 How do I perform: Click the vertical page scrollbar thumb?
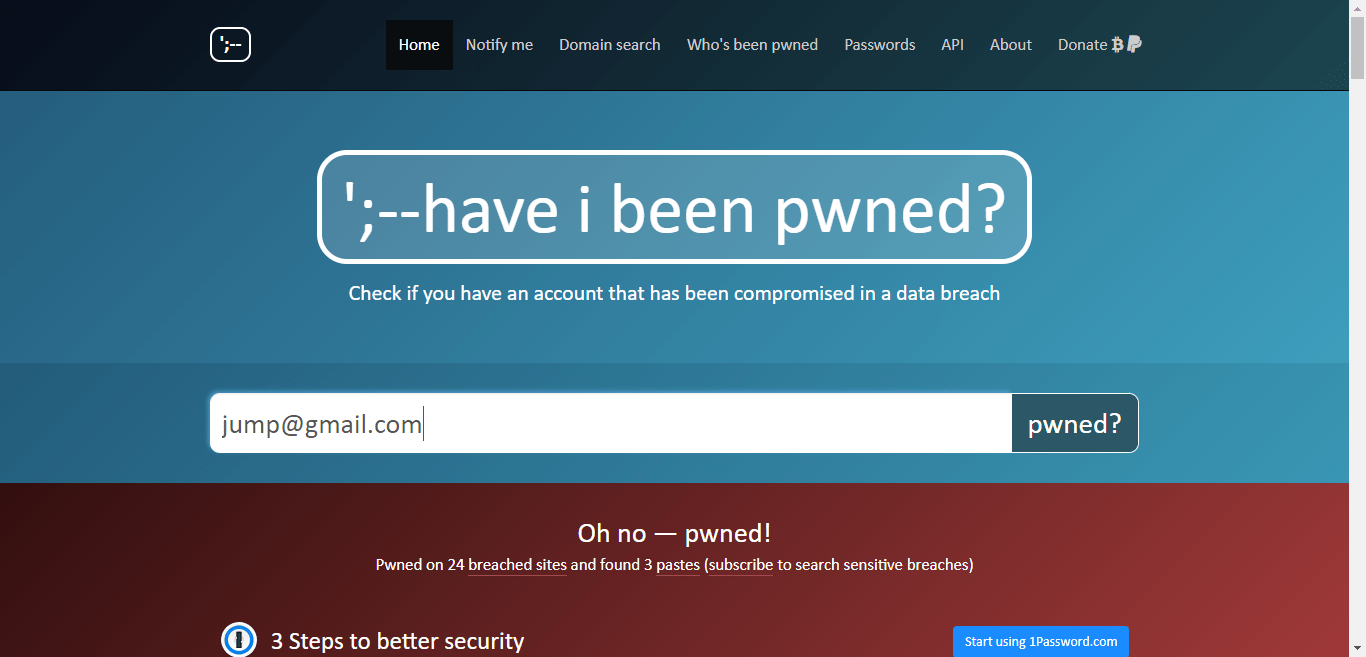1357,46
